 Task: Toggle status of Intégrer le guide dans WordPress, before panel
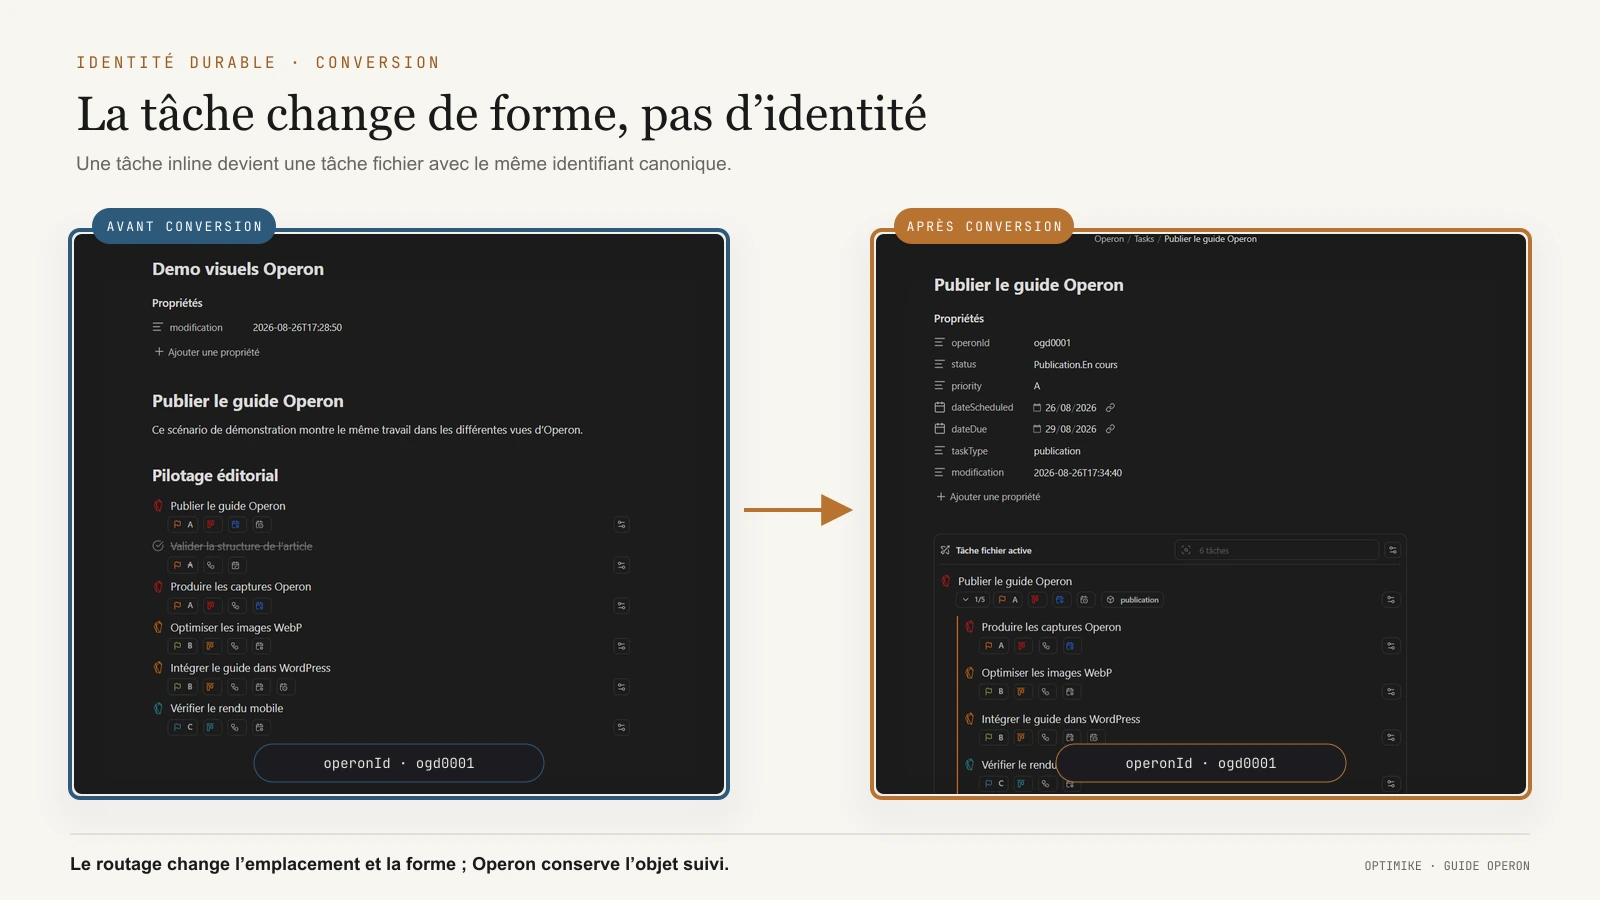158,668
